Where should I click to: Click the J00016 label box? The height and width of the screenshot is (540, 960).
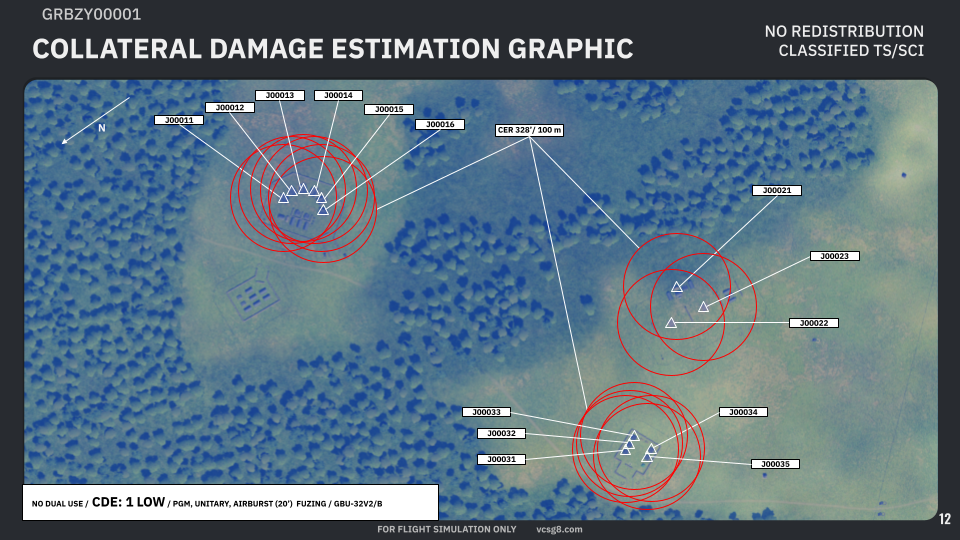[x=440, y=124]
